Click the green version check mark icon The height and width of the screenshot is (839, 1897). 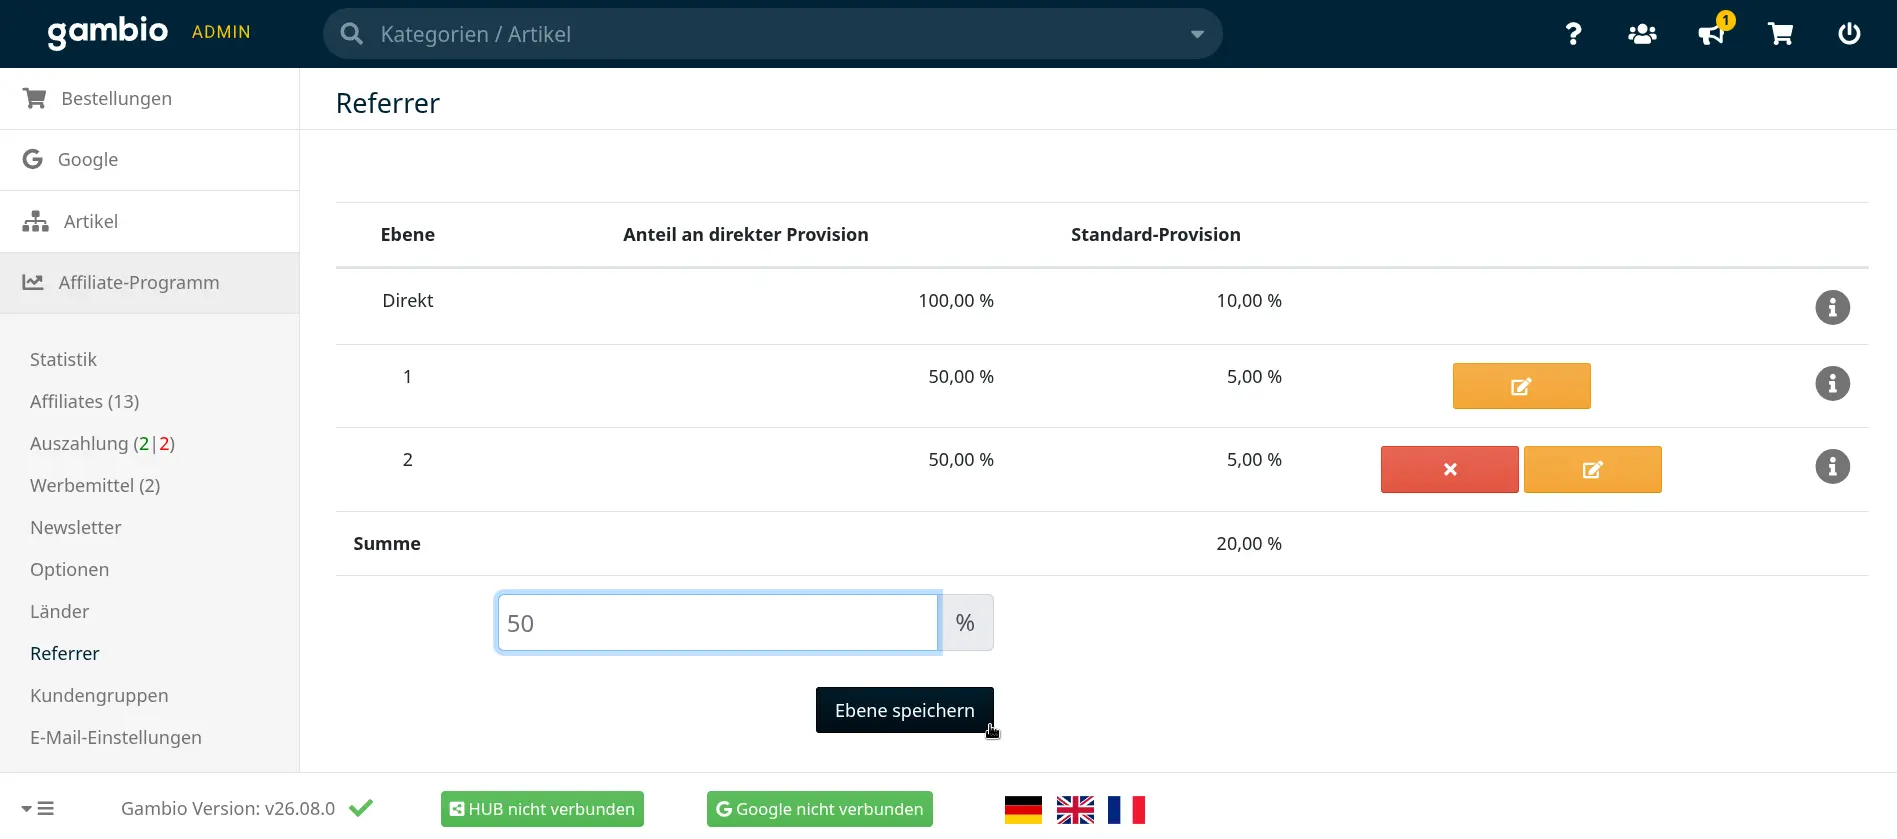[x=361, y=808]
